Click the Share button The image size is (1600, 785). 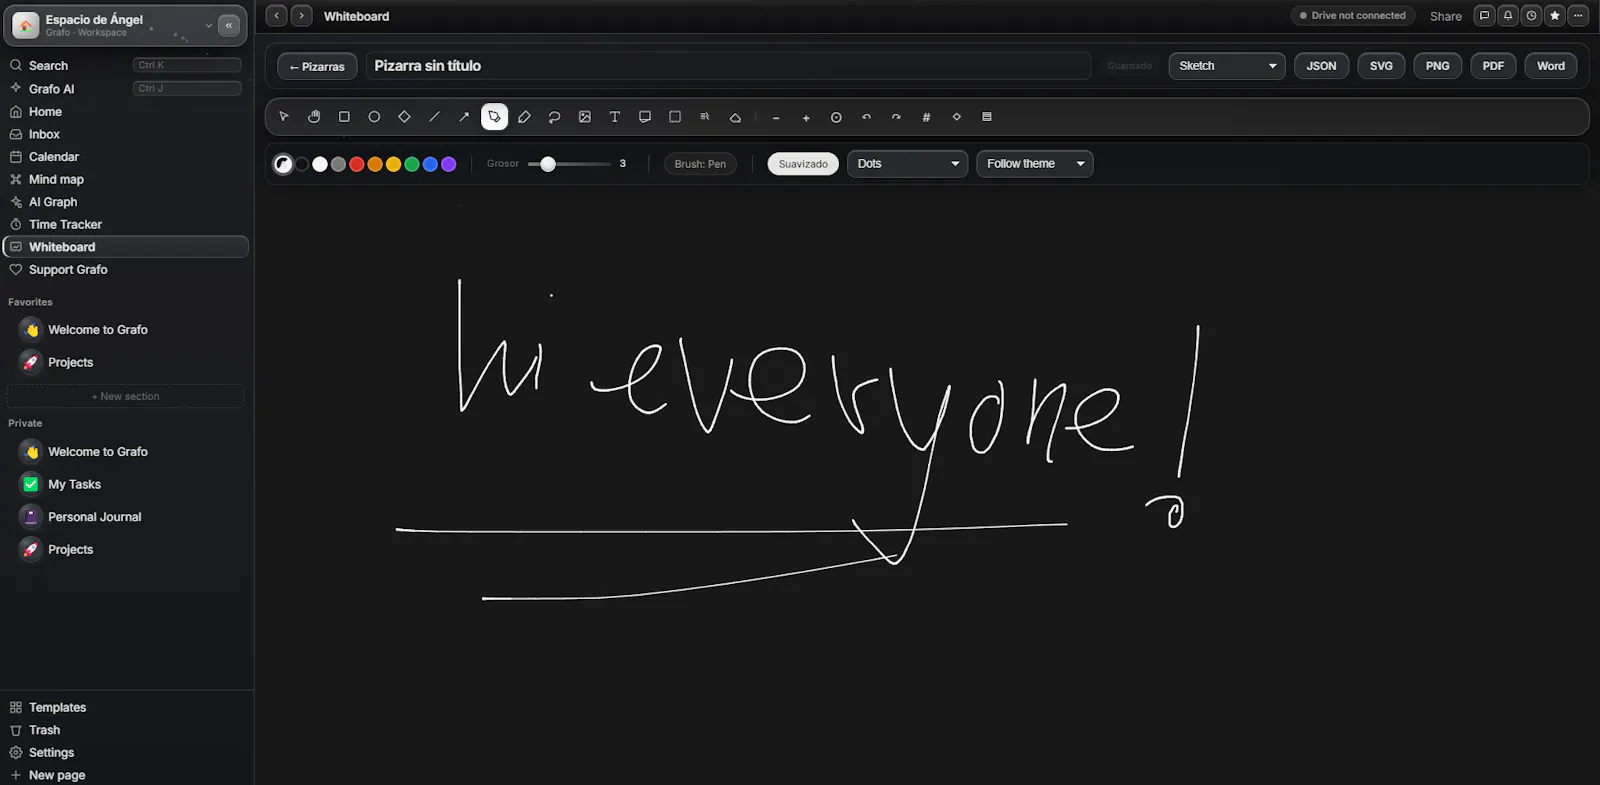1446,16
